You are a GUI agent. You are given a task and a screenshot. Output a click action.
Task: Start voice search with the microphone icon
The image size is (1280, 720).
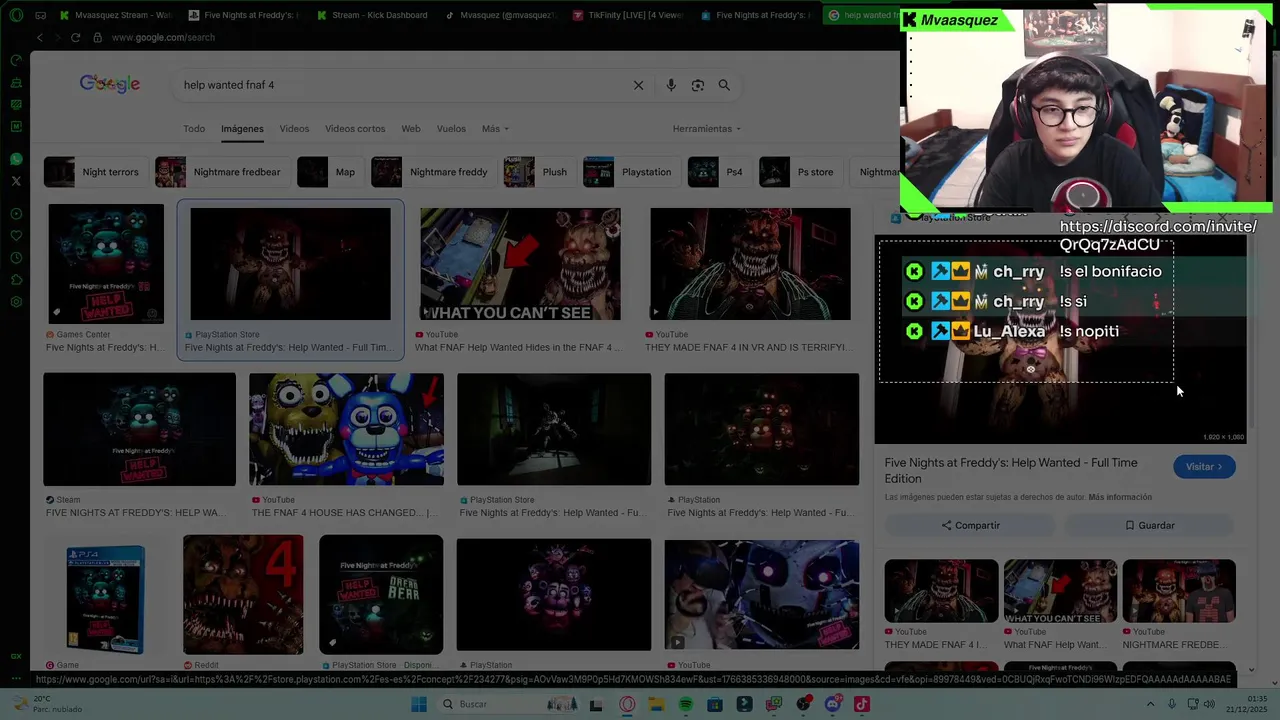pyautogui.click(x=671, y=85)
